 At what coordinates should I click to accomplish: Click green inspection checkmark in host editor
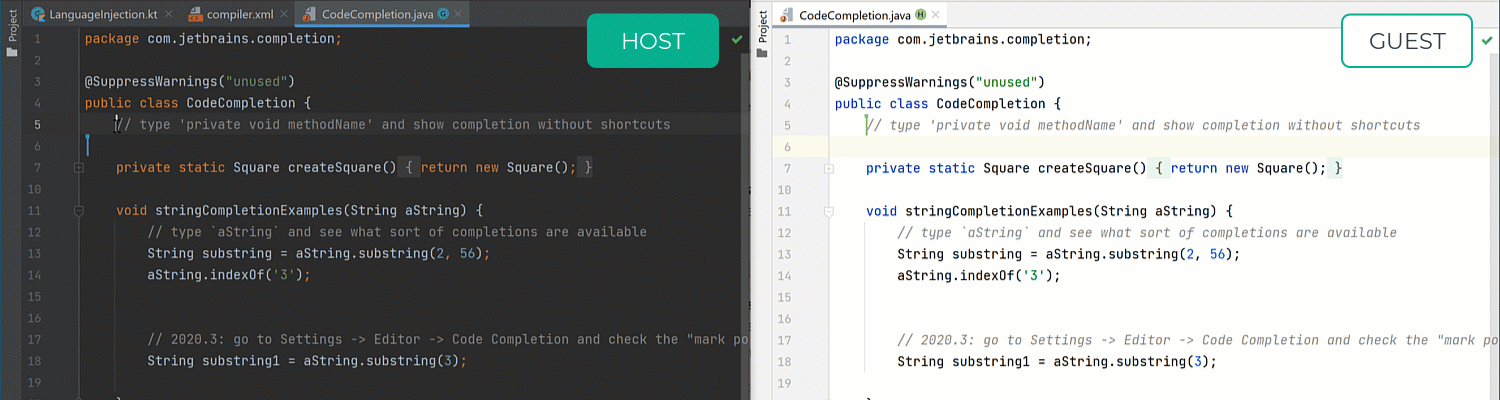tap(736, 39)
